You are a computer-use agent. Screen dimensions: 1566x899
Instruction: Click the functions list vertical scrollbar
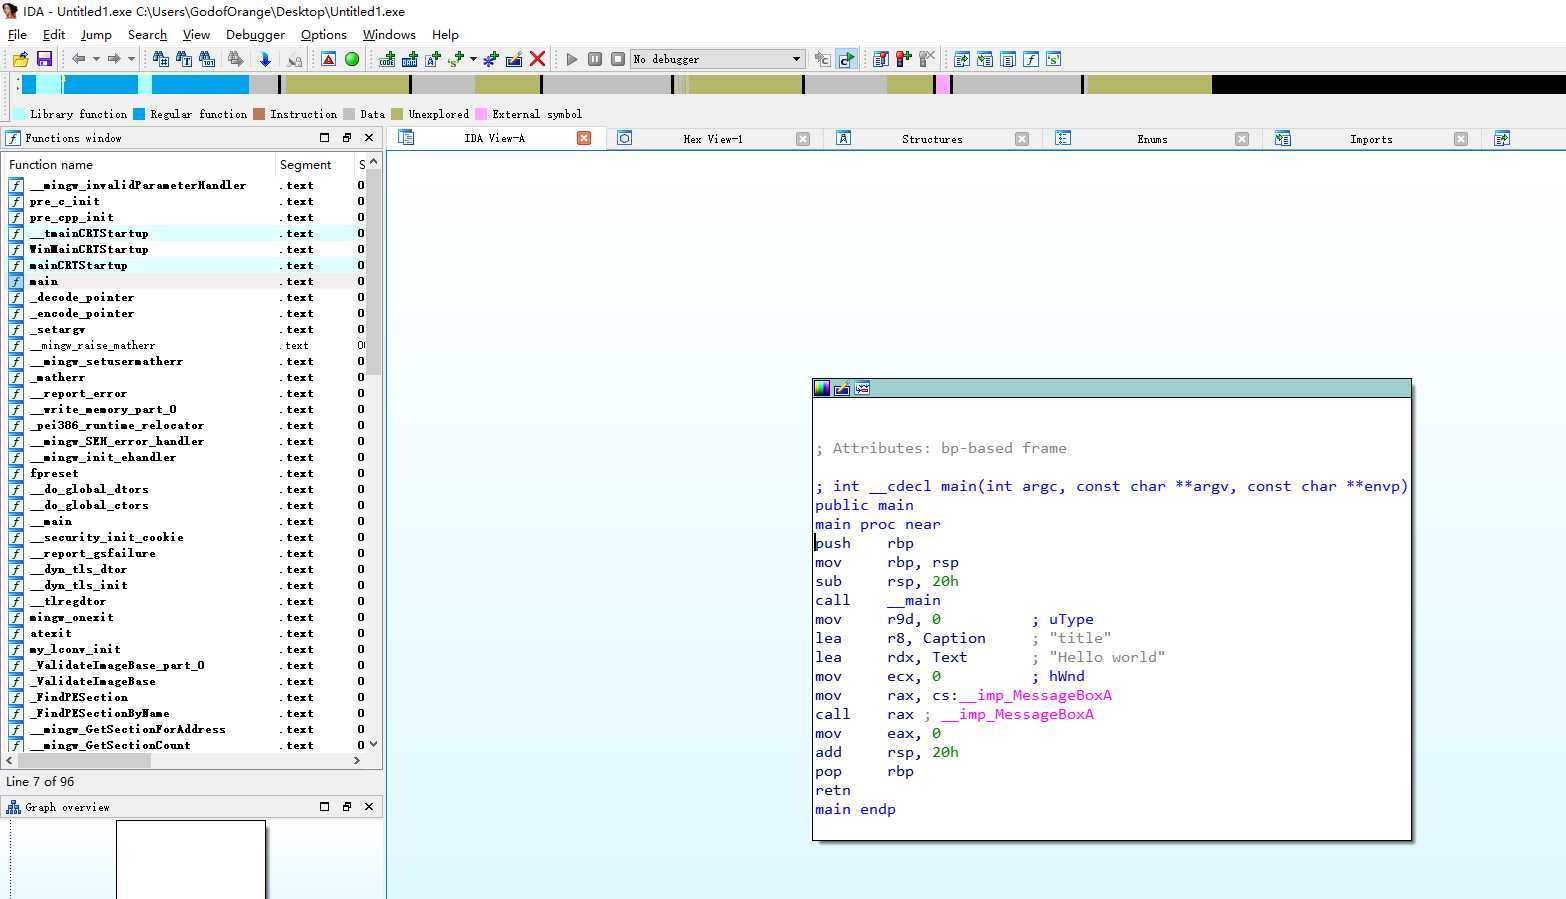tap(374, 270)
